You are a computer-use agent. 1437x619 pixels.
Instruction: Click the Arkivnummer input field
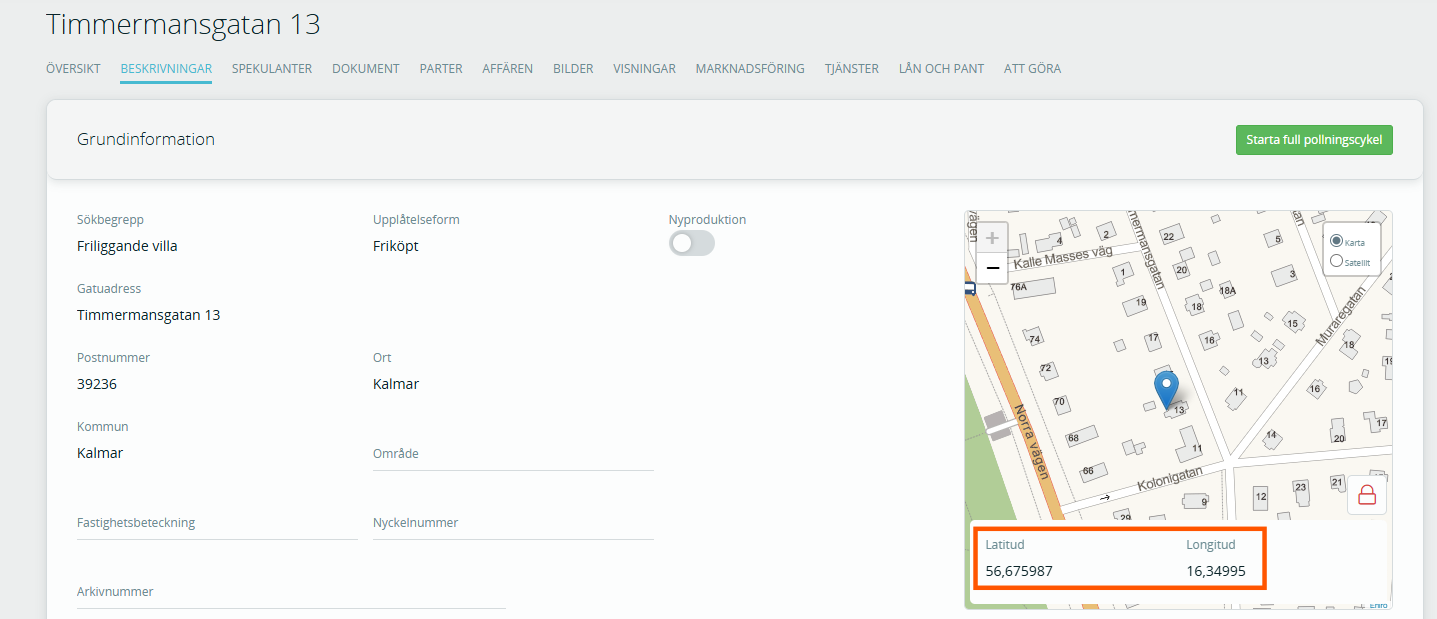291,592
